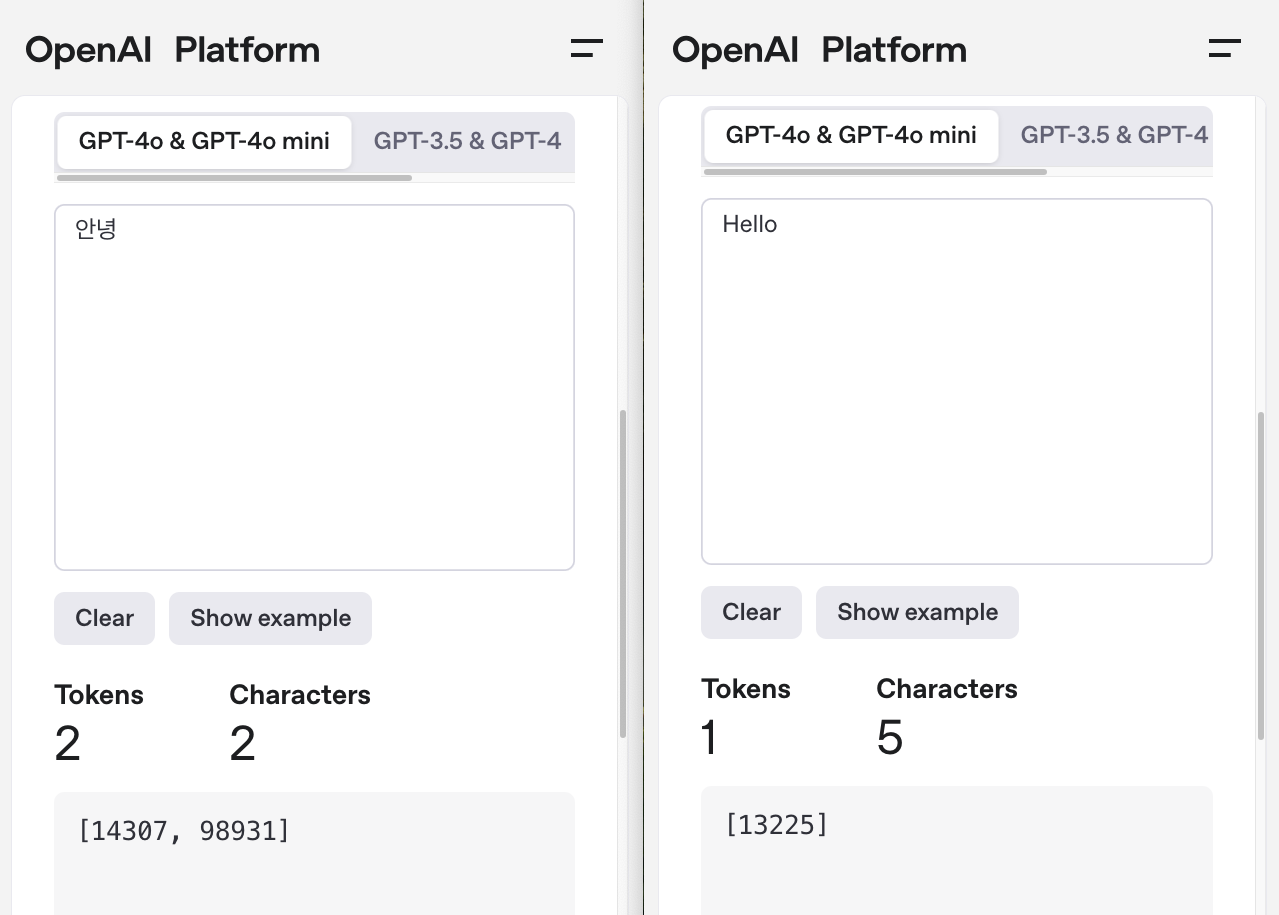Click the token count 1 in right window
This screenshot has width=1279, height=915.
tap(710, 738)
